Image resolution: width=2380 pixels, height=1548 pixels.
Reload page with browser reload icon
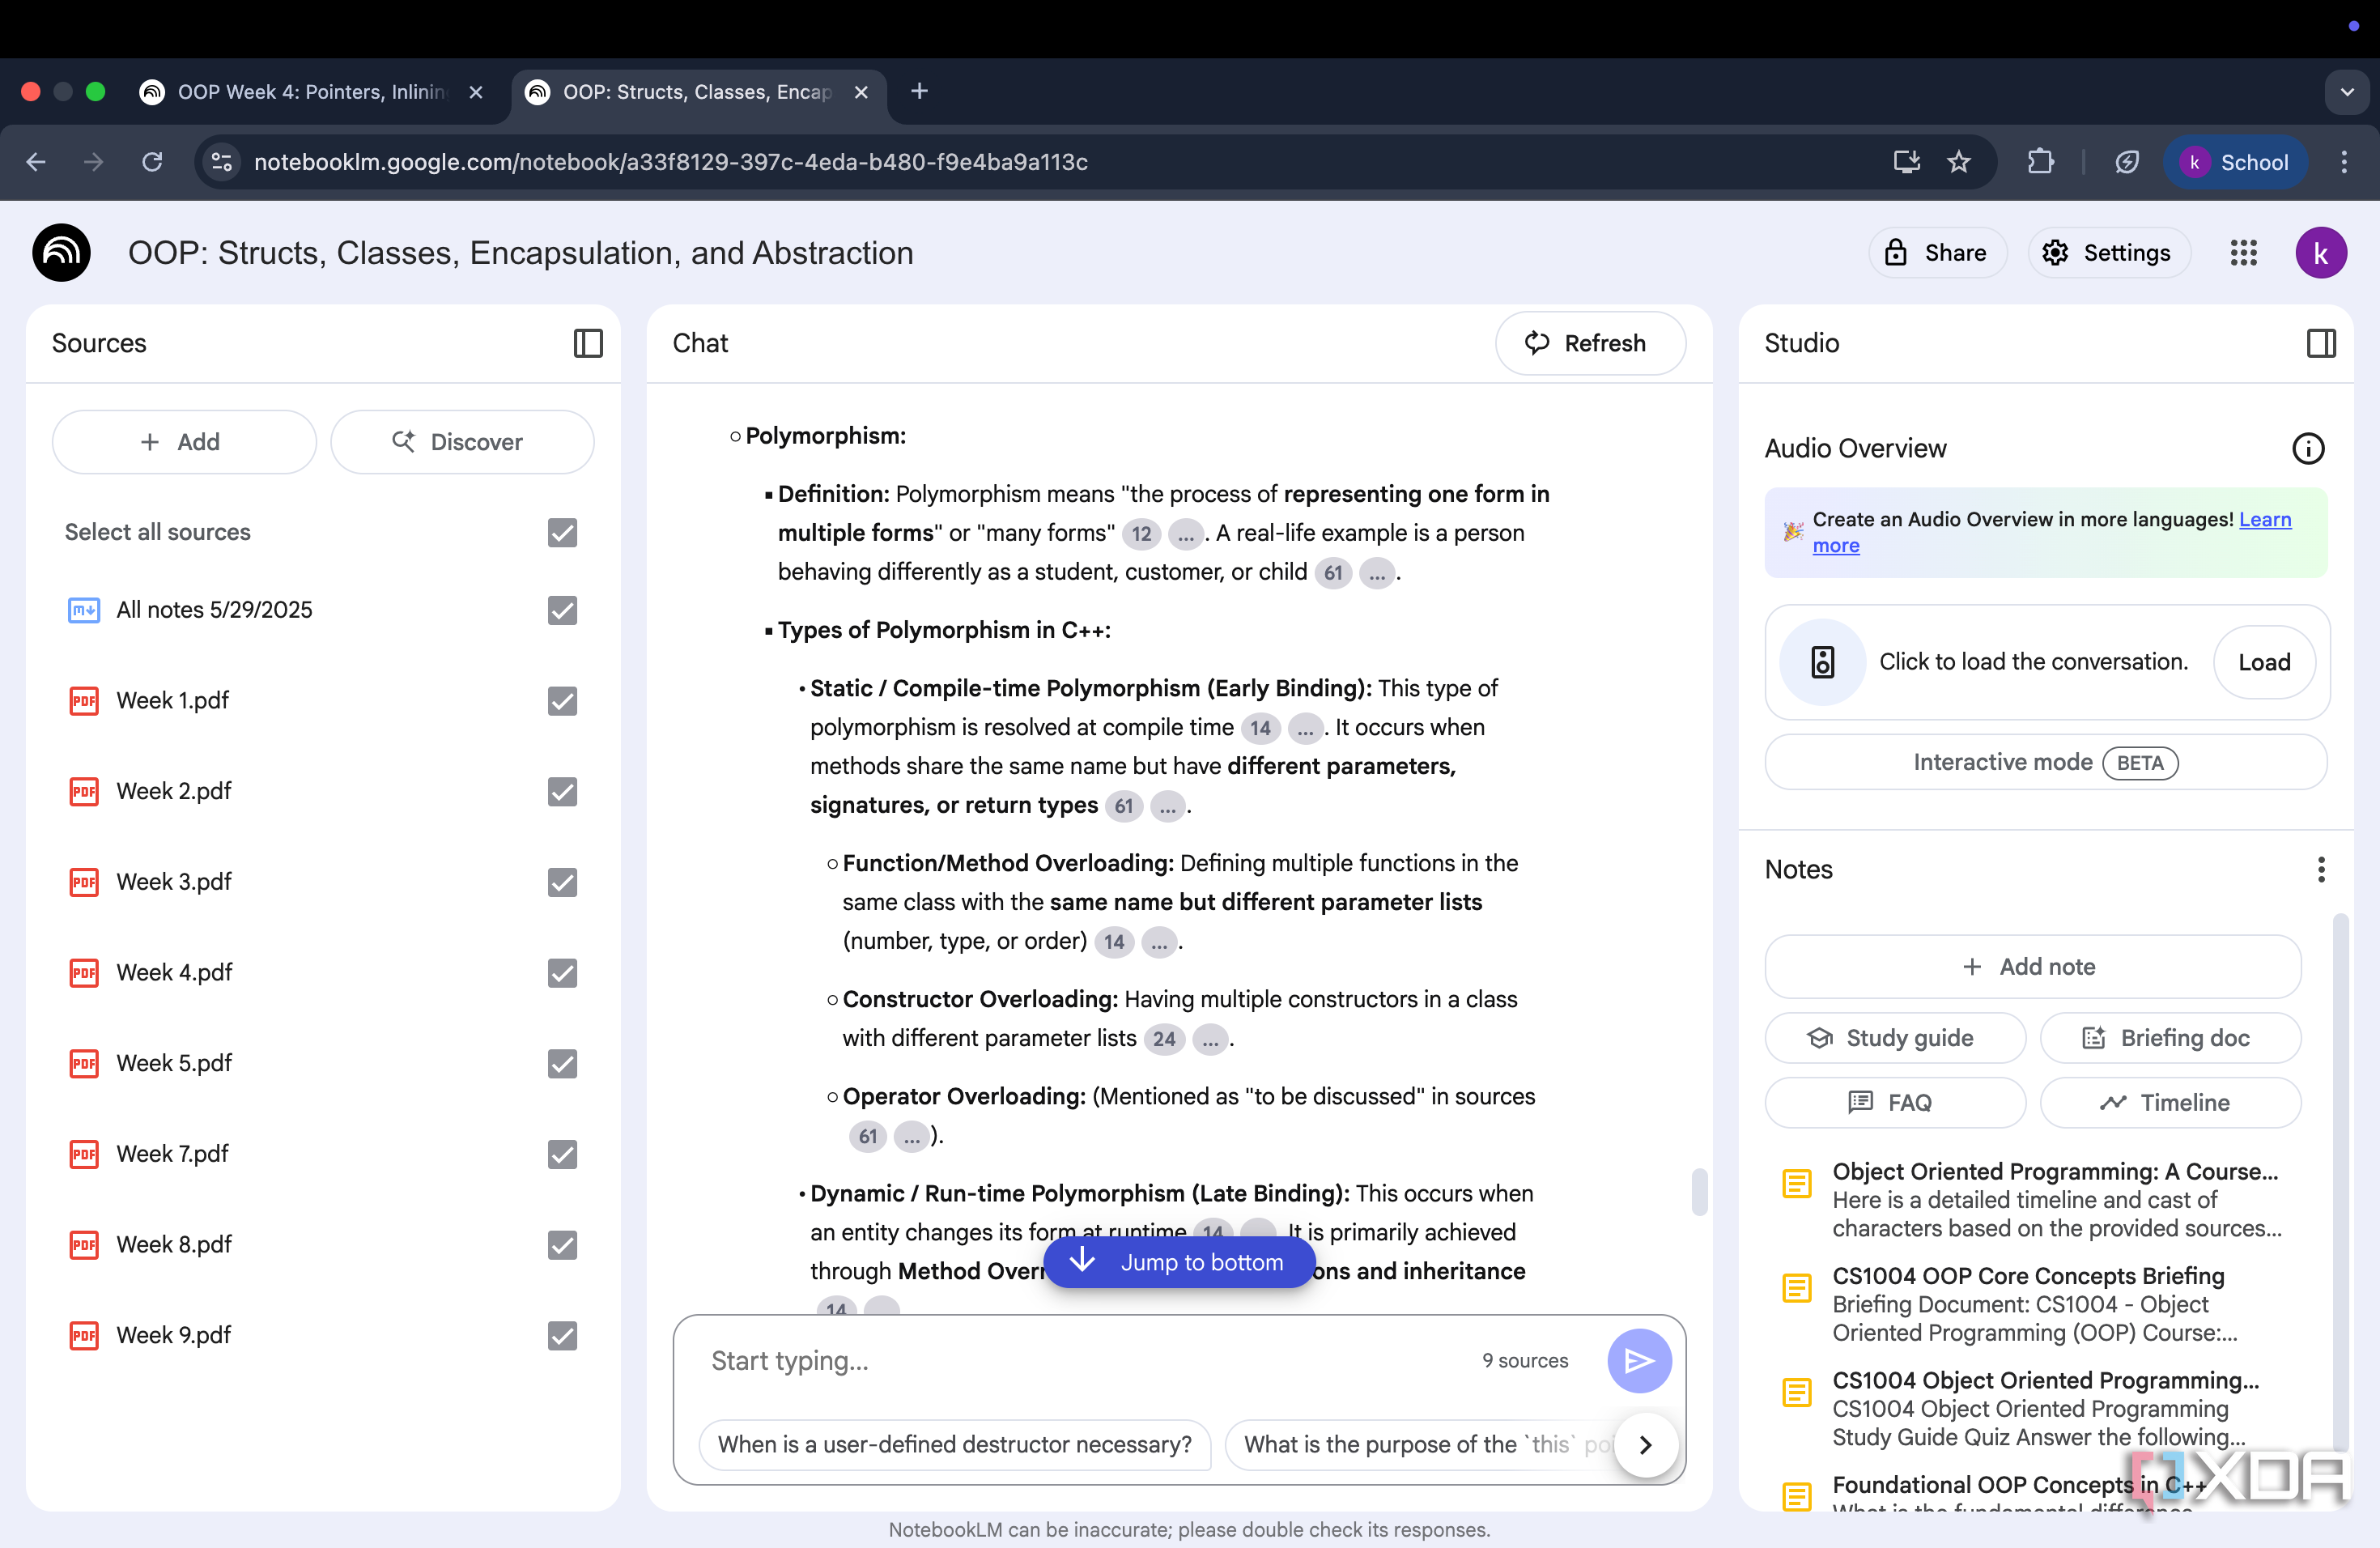click(152, 161)
